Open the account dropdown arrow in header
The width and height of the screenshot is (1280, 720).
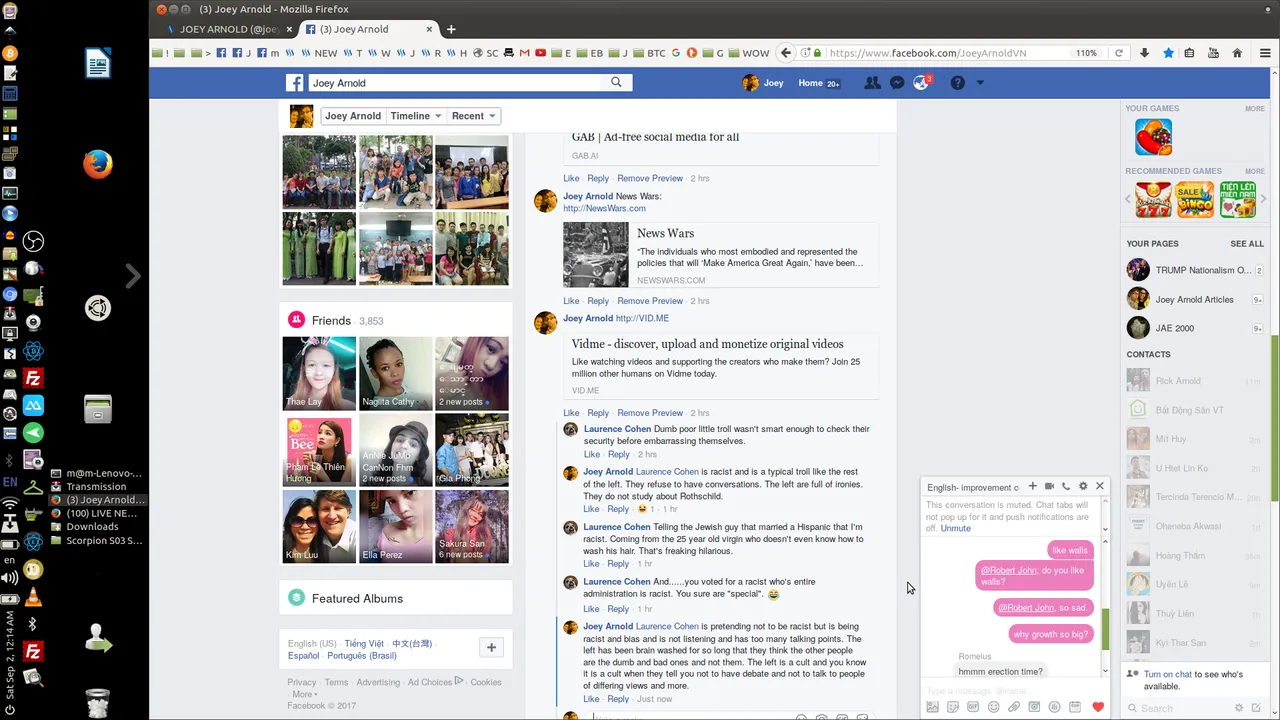[x=980, y=83]
